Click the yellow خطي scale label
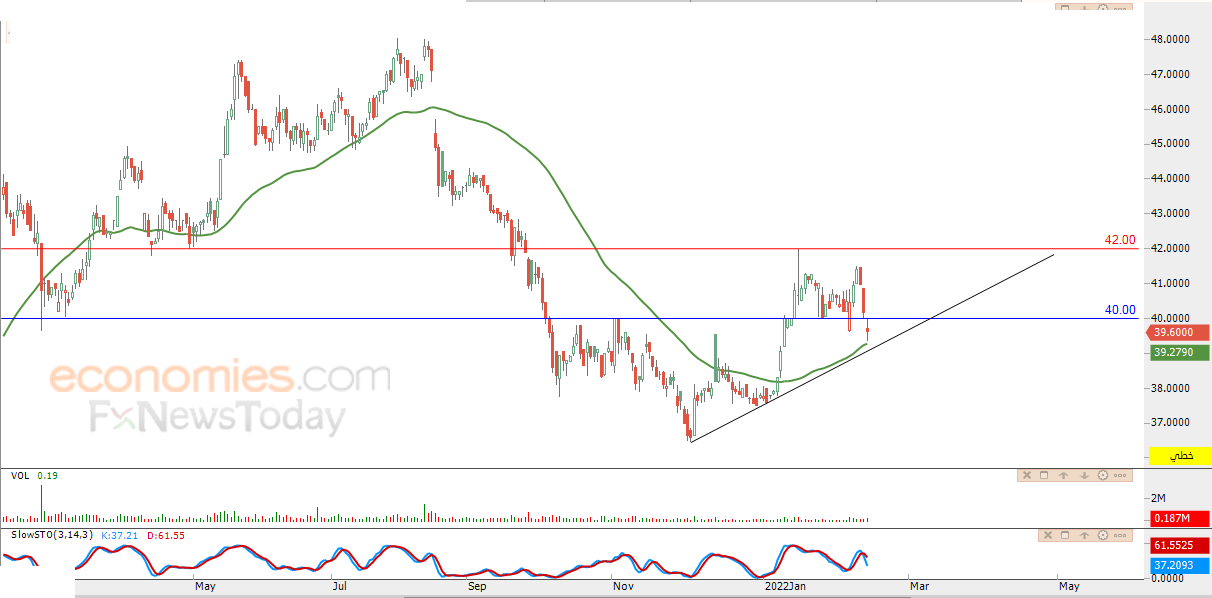Screen dimensions: 1212x598 pos(1180,456)
